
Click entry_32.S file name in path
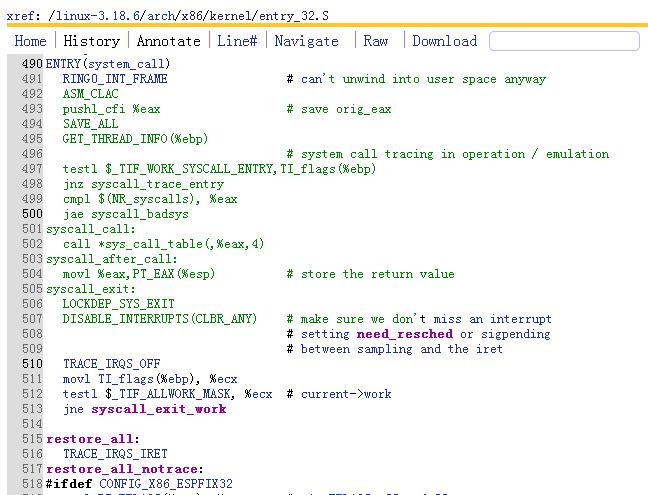point(287,11)
